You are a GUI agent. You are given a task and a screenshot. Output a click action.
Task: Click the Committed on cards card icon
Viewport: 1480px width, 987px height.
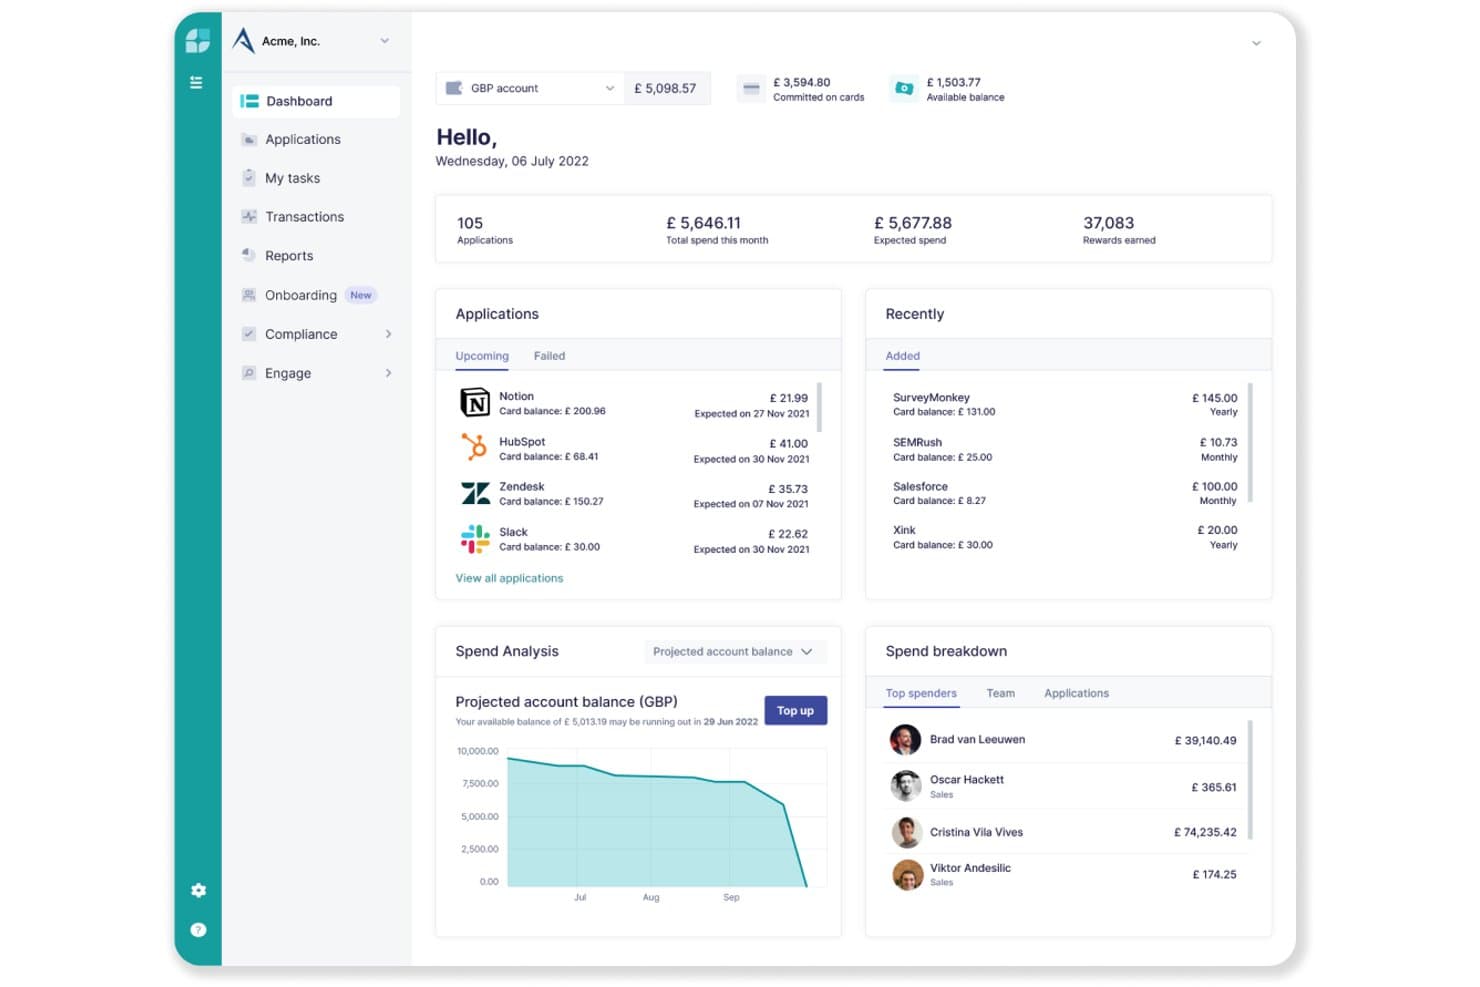[751, 89]
